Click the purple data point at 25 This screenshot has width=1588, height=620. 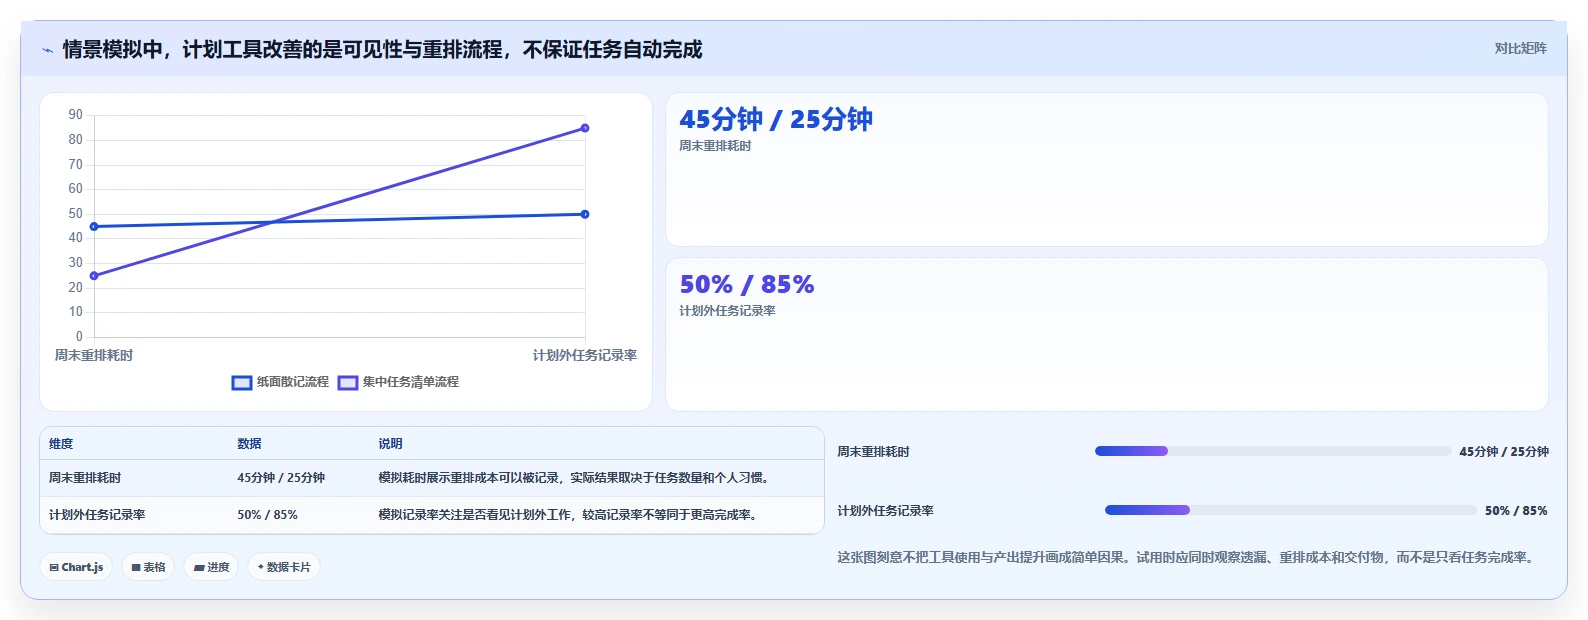[94, 276]
